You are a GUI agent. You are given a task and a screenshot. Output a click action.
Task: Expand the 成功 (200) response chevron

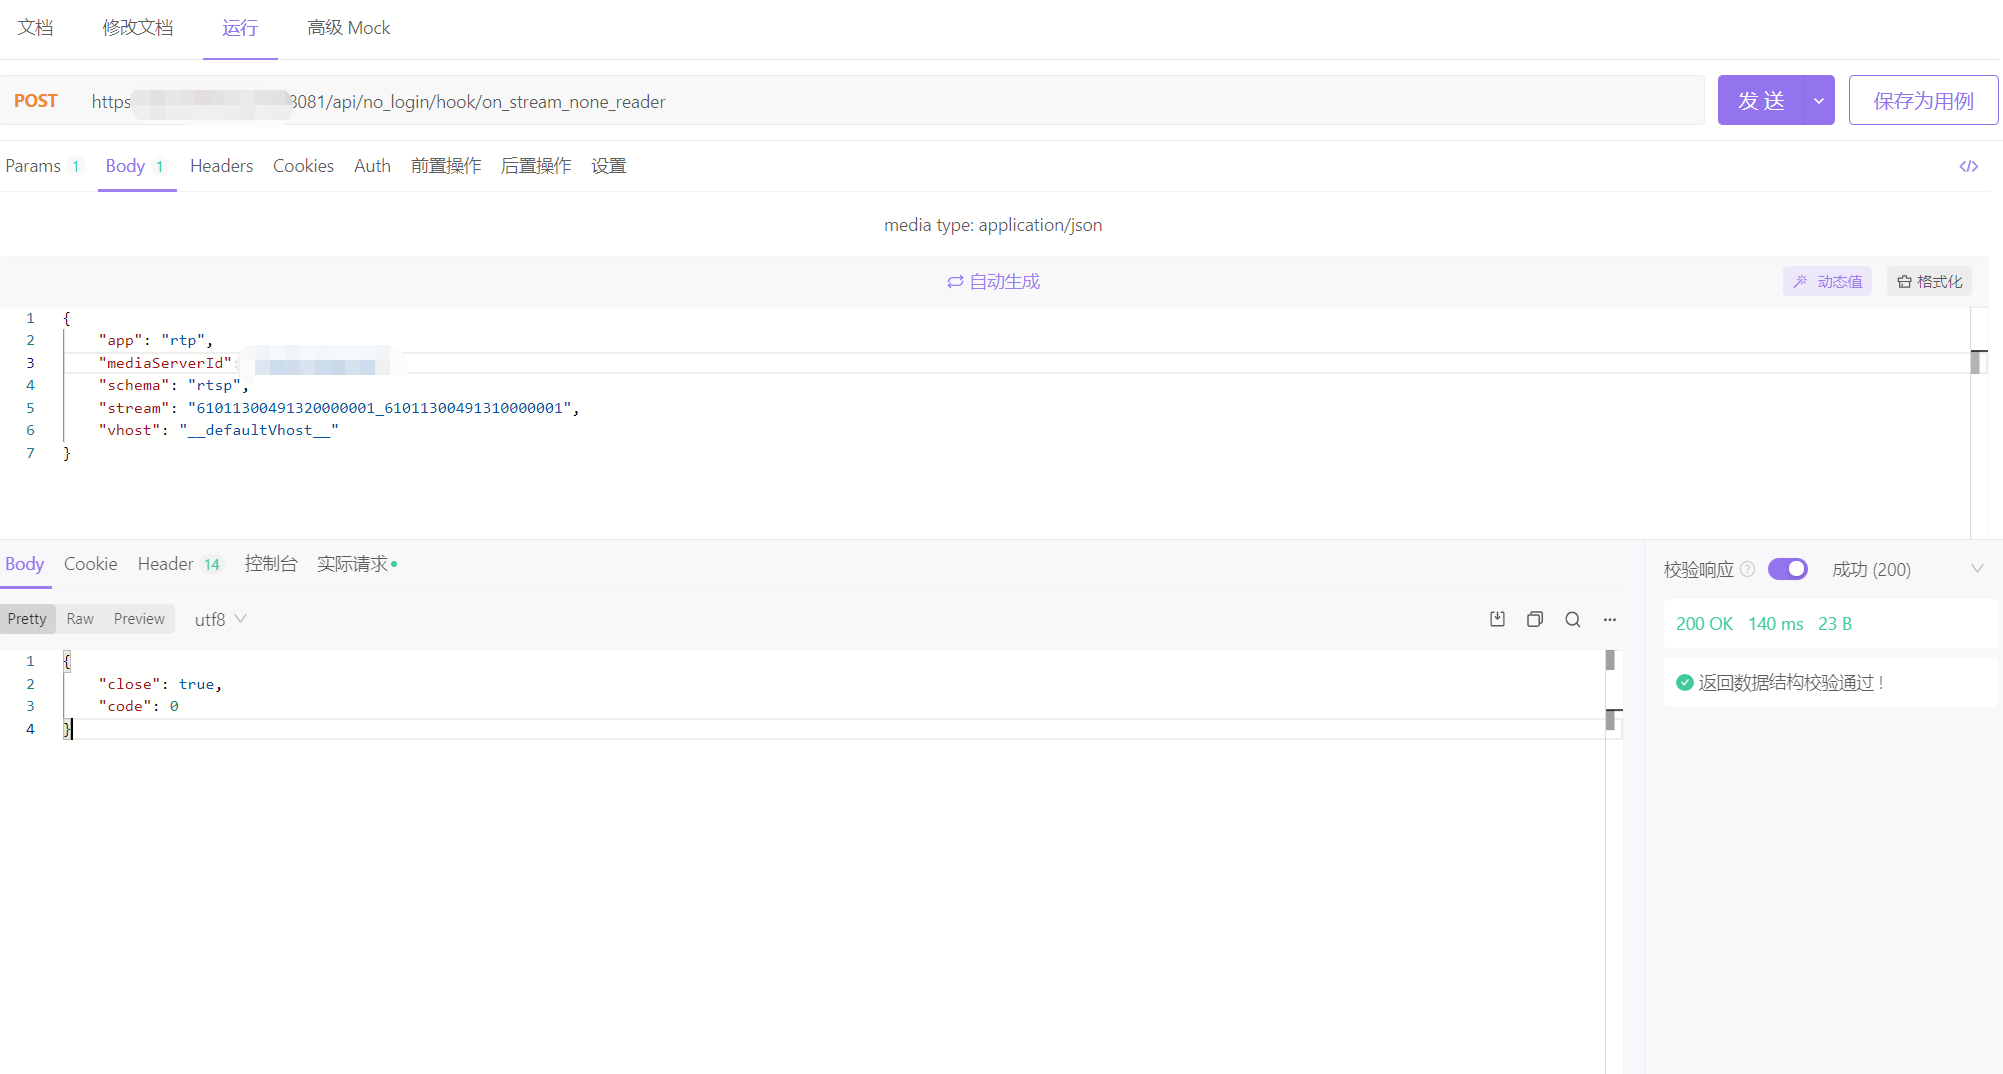click(1978, 569)
